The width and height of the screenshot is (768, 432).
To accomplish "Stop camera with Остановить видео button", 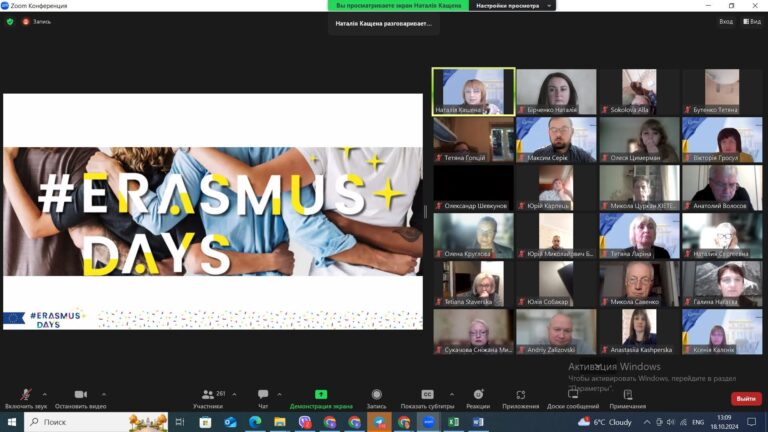I will click(80, 395).
